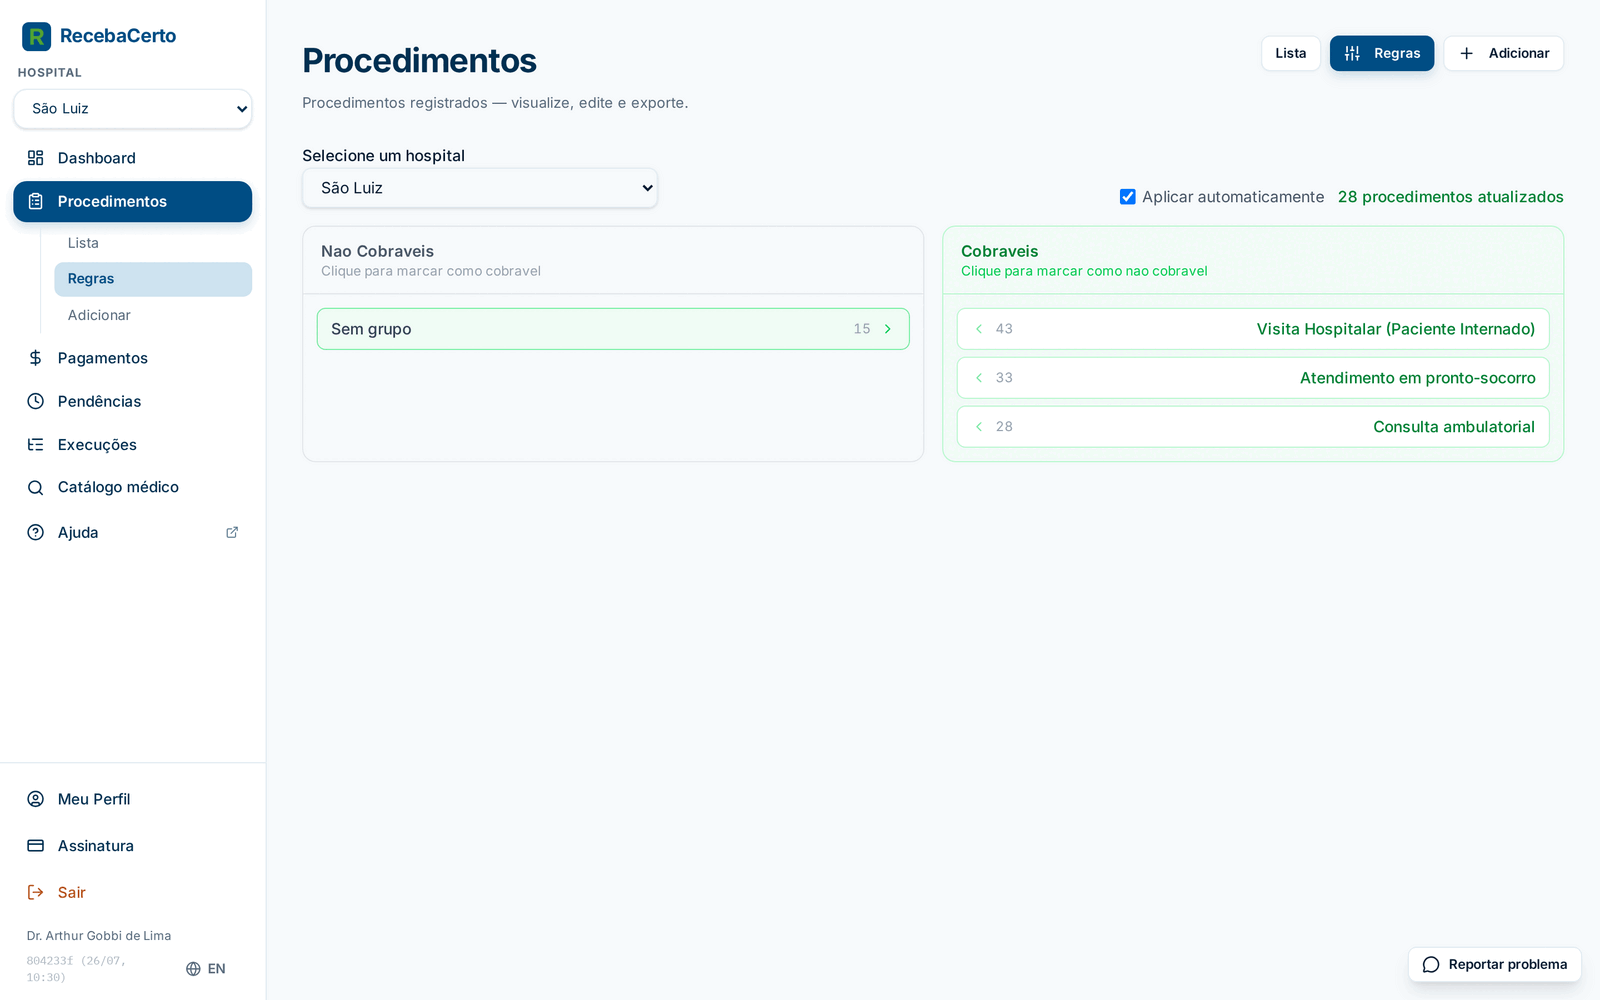Viewport: 1600px width, 1000px height.
Task: Click the Adicionar button at top right
Action: [1504, 53]
